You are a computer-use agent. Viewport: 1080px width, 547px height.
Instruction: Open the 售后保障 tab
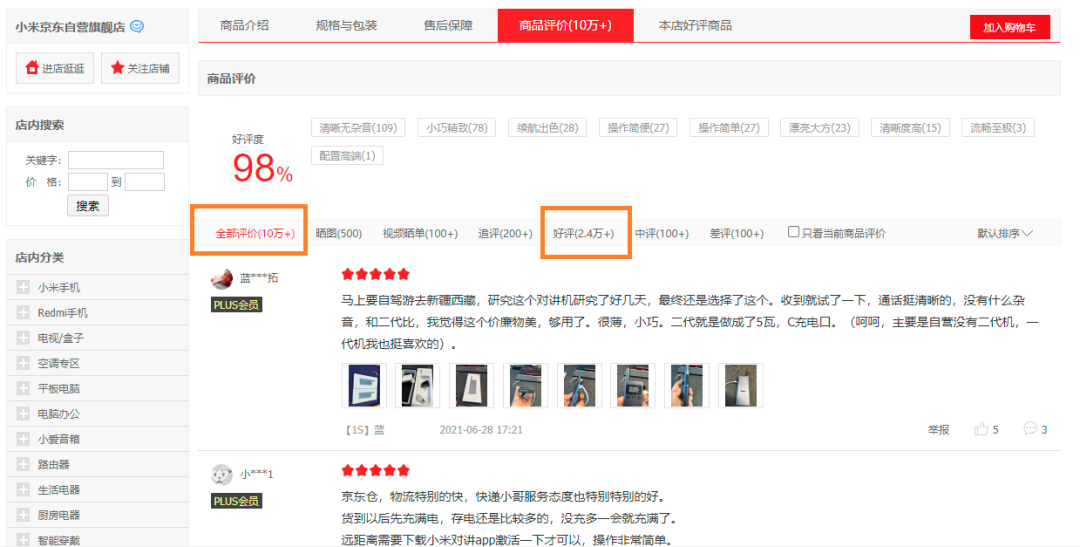[x=448, y=25]
